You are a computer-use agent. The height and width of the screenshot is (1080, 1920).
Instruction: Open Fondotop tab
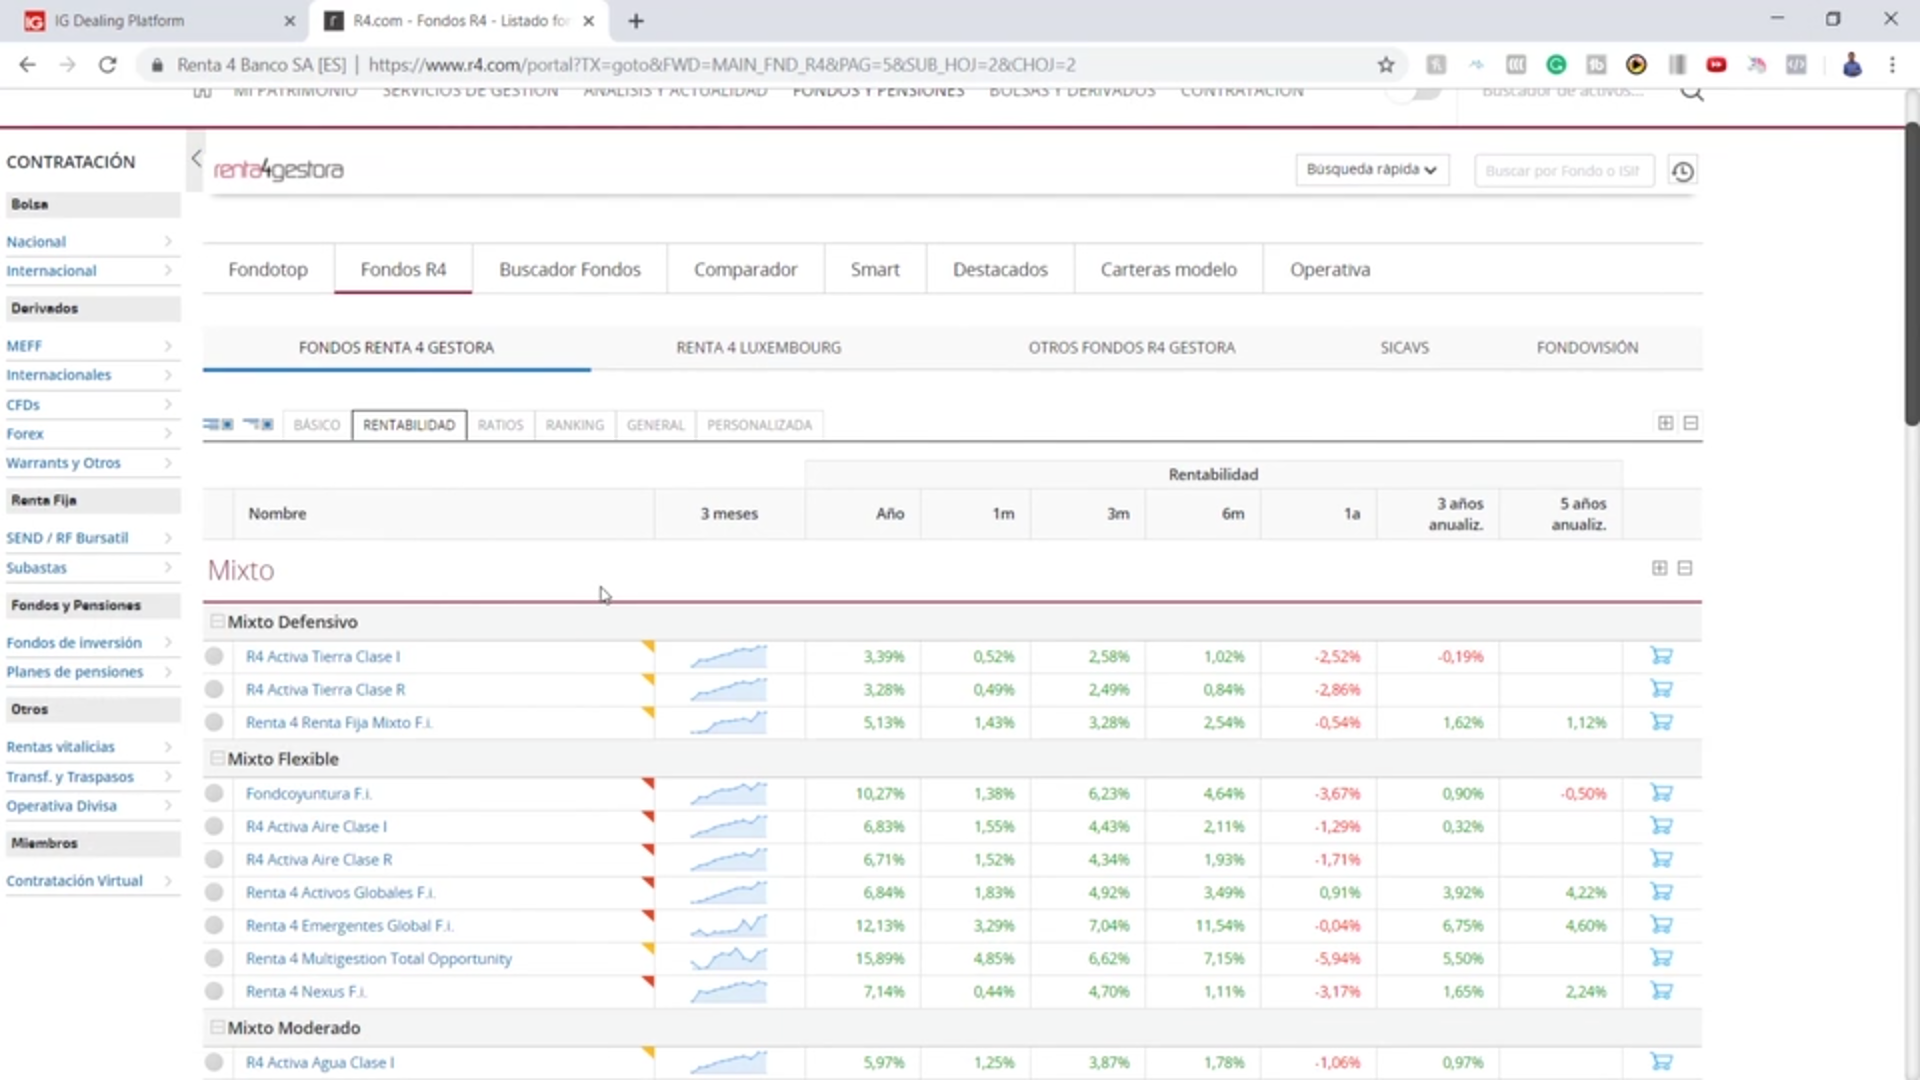click(x=268, y=269)
